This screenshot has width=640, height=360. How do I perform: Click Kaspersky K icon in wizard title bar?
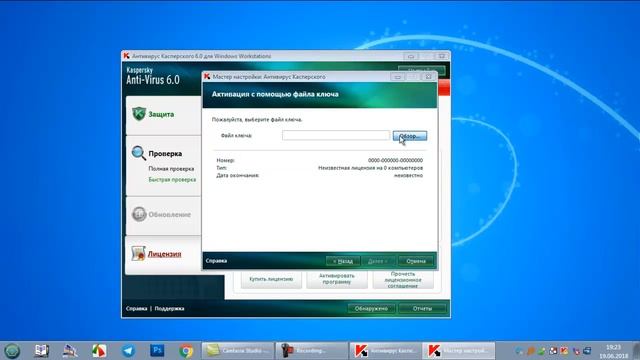click(x=207, y=76)
